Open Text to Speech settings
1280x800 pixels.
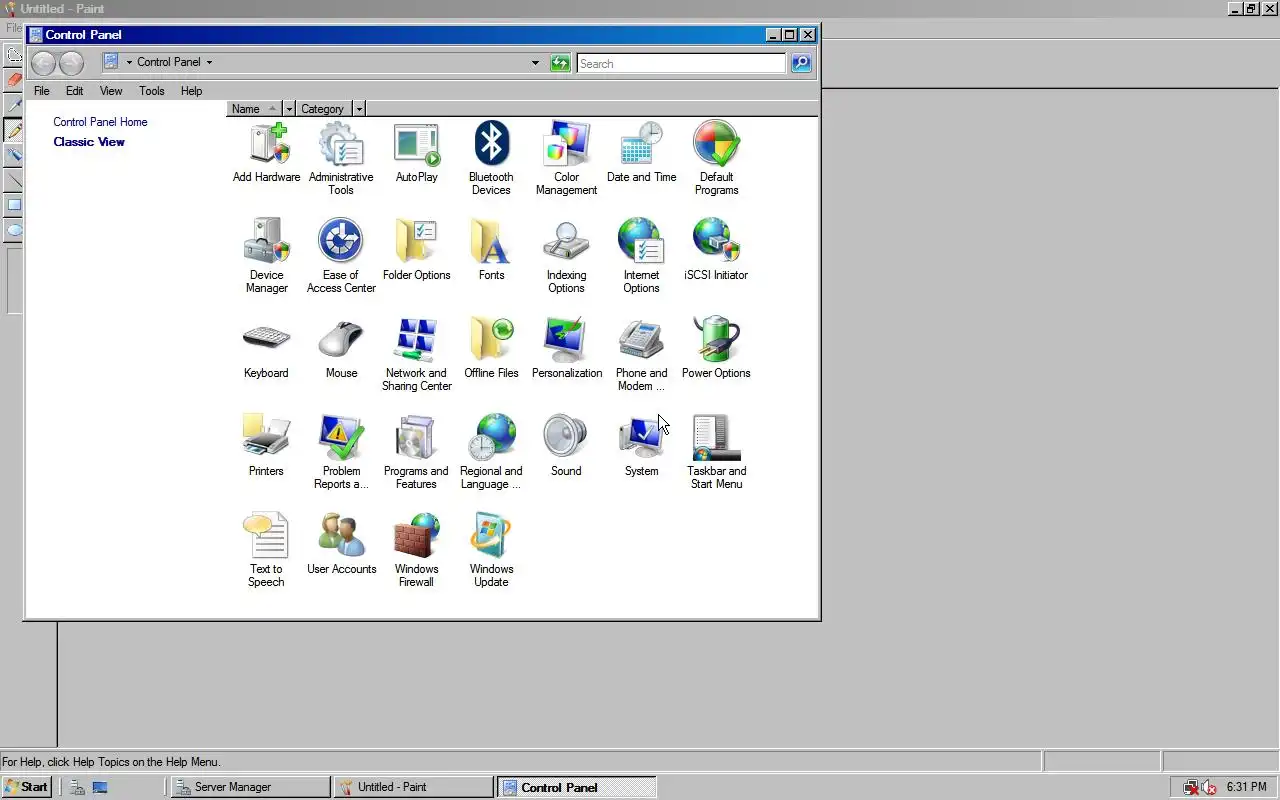pos(266,551)
